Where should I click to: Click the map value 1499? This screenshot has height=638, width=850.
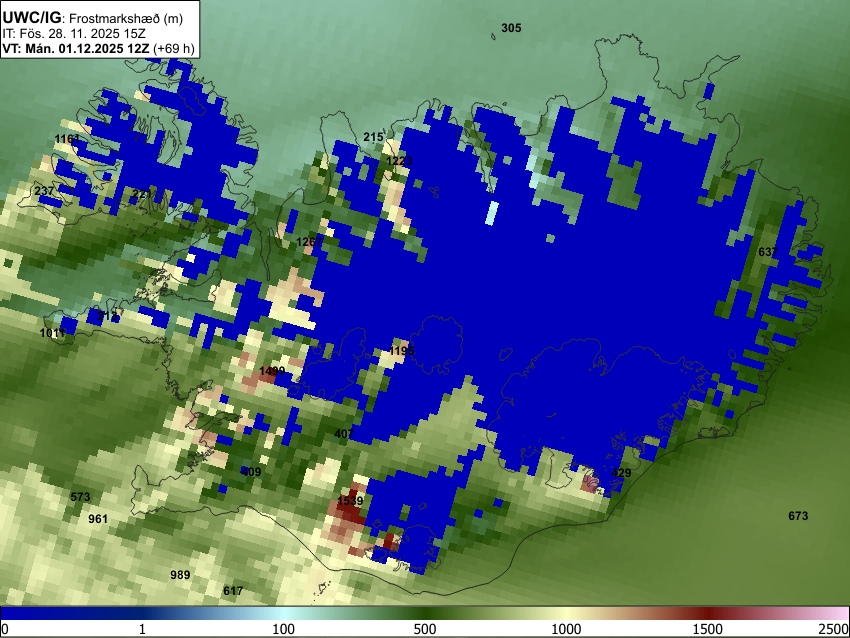click(272, 371)
